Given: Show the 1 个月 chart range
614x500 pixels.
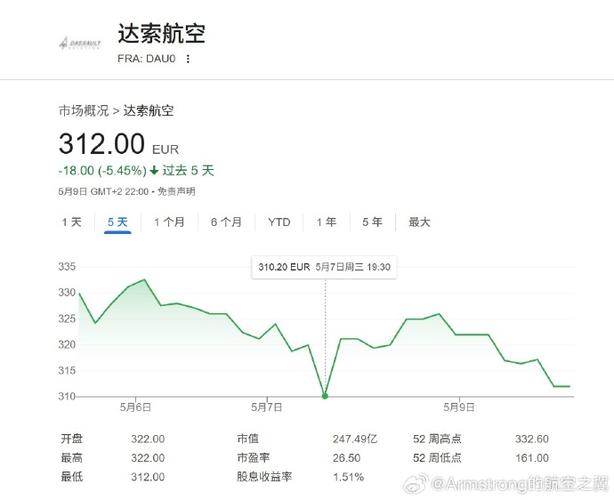Looking at the screenshot, I should [x=169, y=222].
